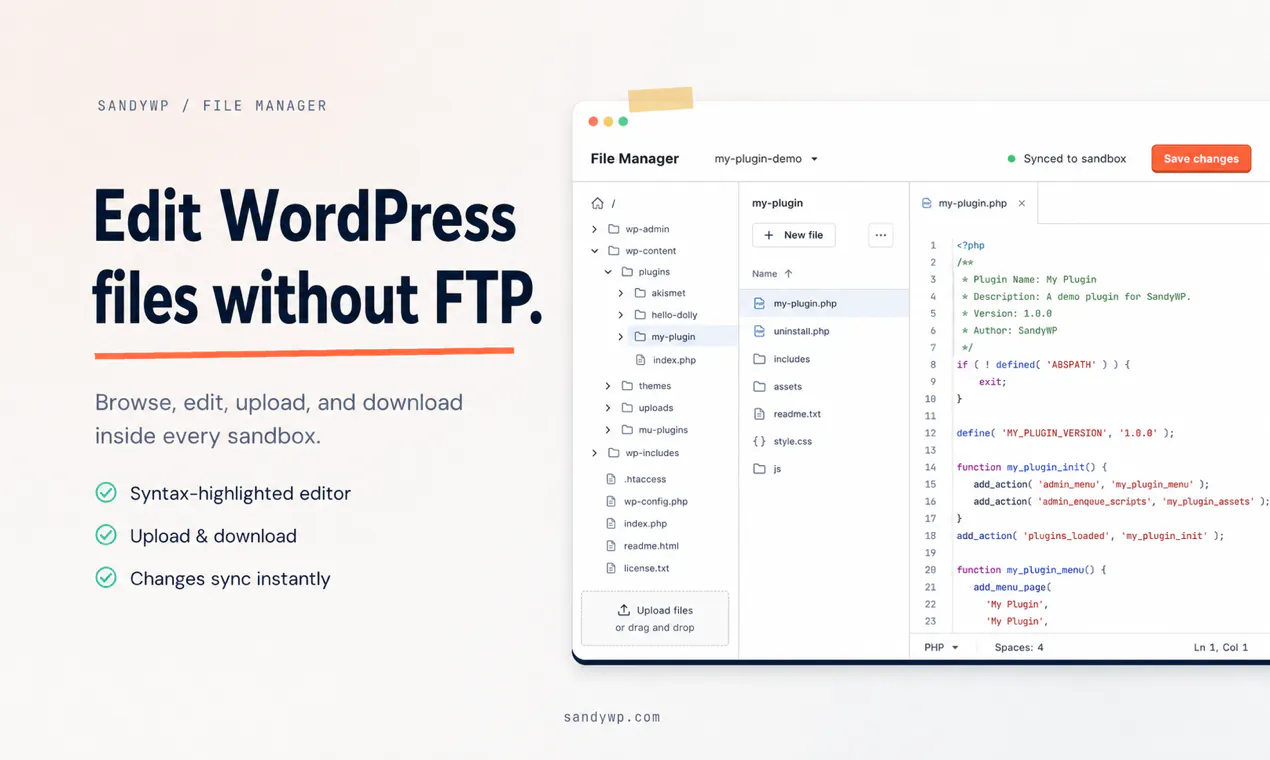Screen dimensions: 1270x760
Task: Click the uninstall.php file icon
Action: tap(759, 331)
